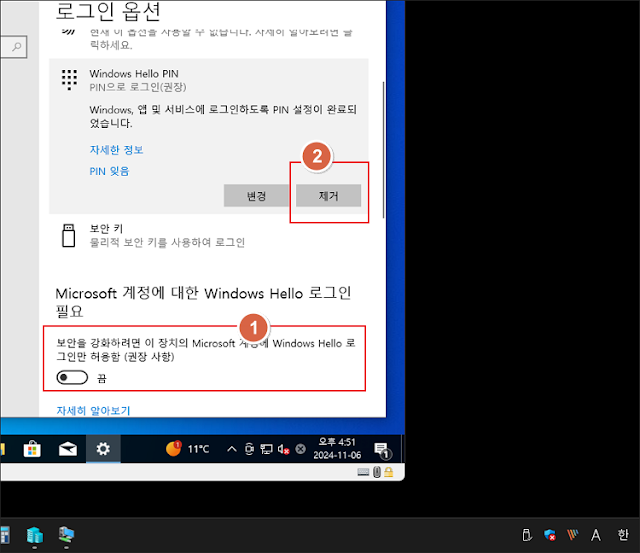The width and height of the screenshot is (640, 553).
Task: Open the 자세히 알아보기 link
Action: click(93, 410)
